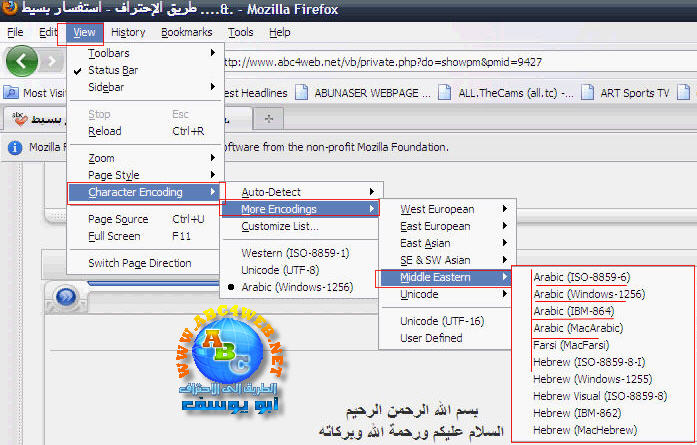Click the blue round icon in page header
697x445 pixels.
[68, 298]
